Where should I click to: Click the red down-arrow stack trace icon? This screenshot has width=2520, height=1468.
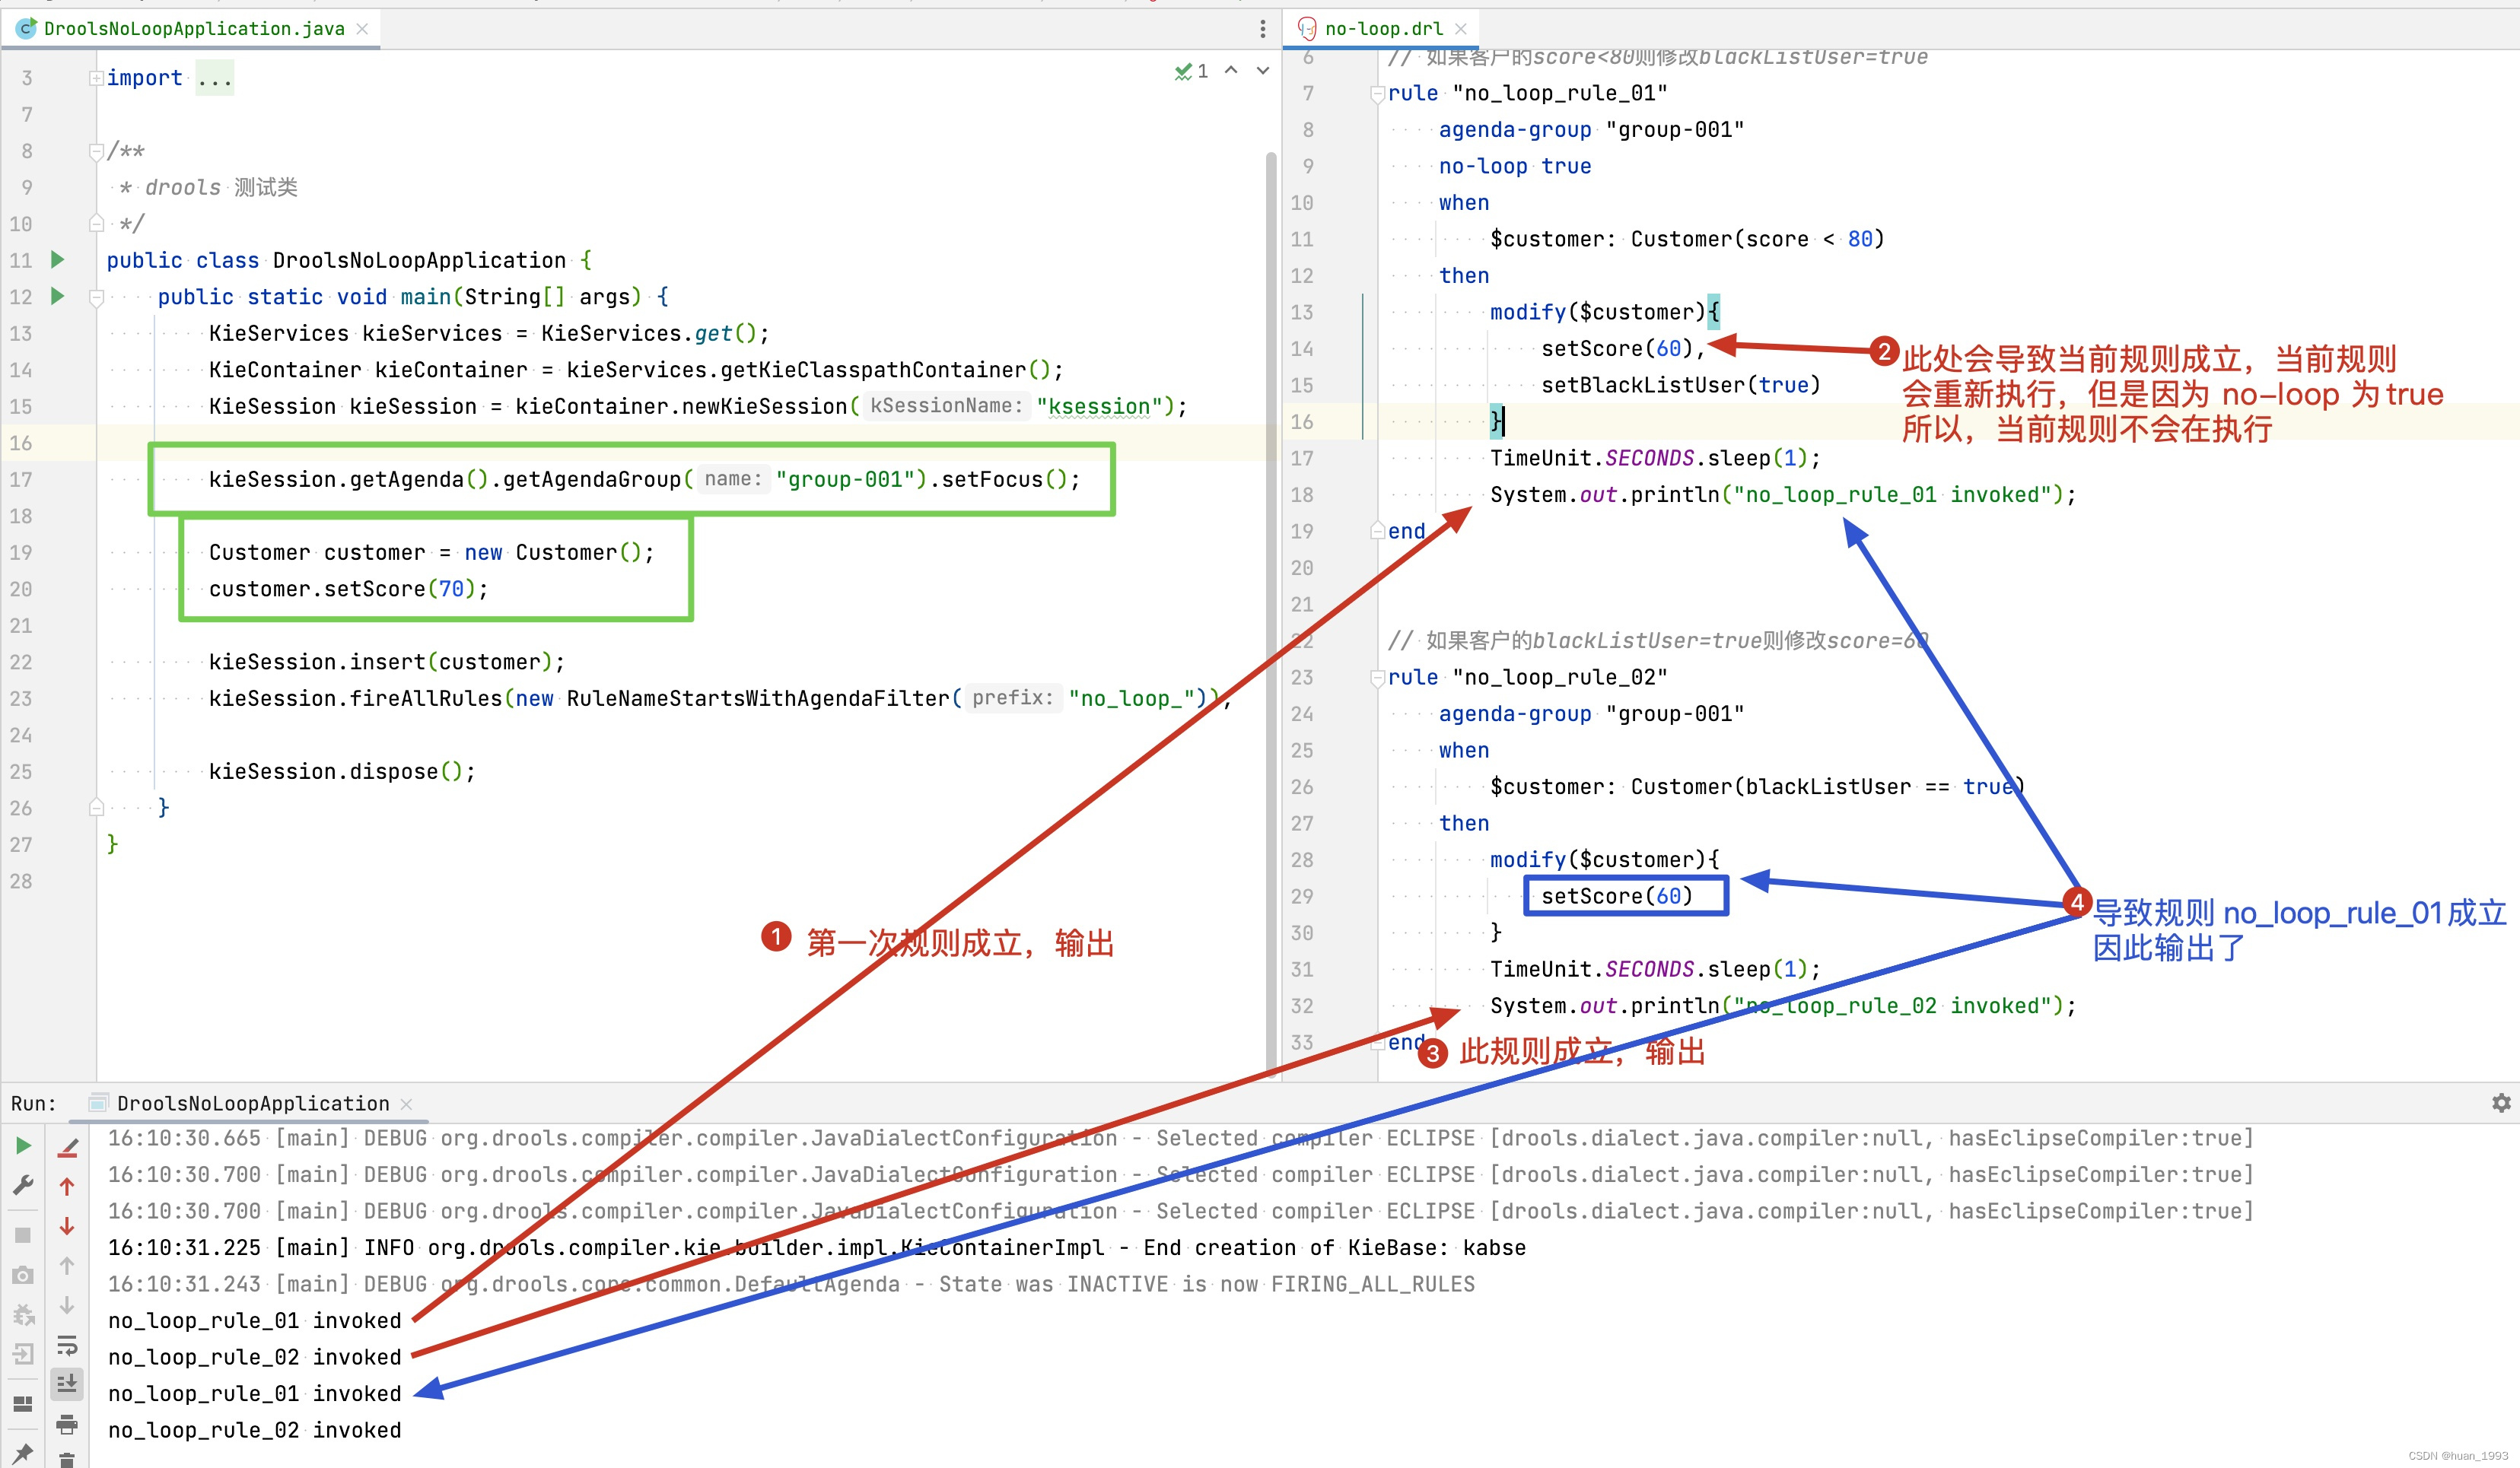[67, 1226]
